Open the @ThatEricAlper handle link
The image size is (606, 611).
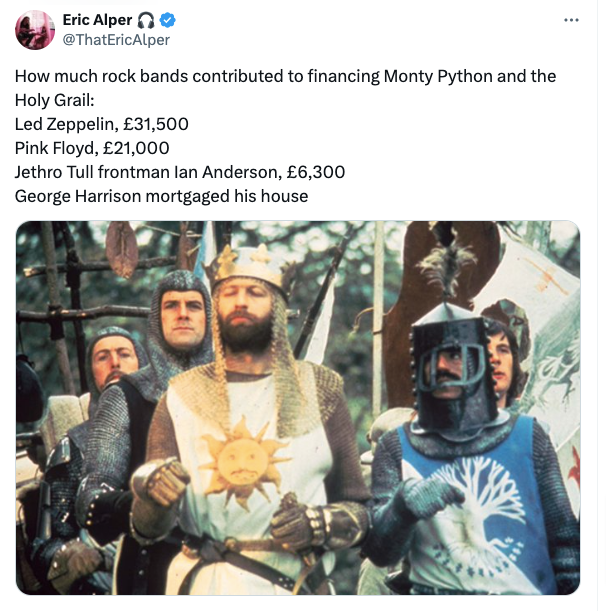point(116,40)
